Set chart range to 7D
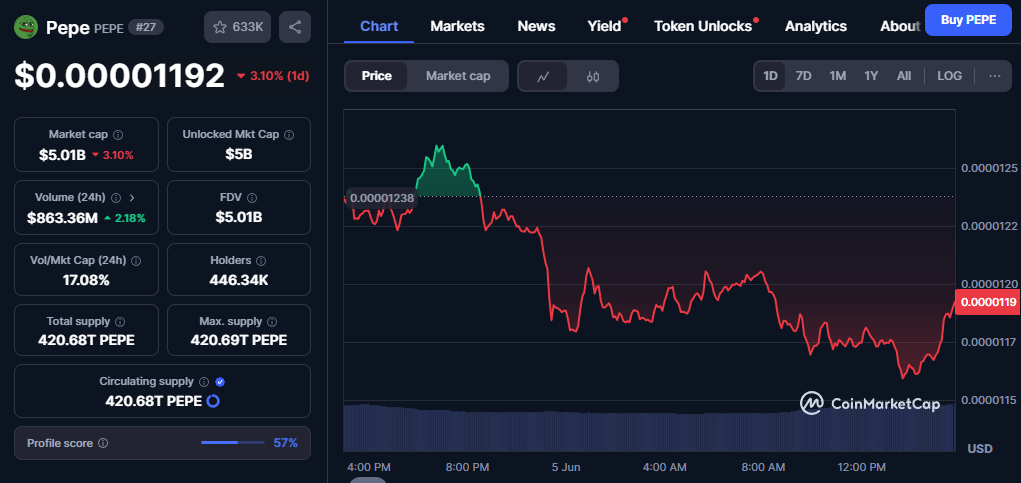Image resolution: width=1021 pixels, height=483 pixels. click(804, 76)
